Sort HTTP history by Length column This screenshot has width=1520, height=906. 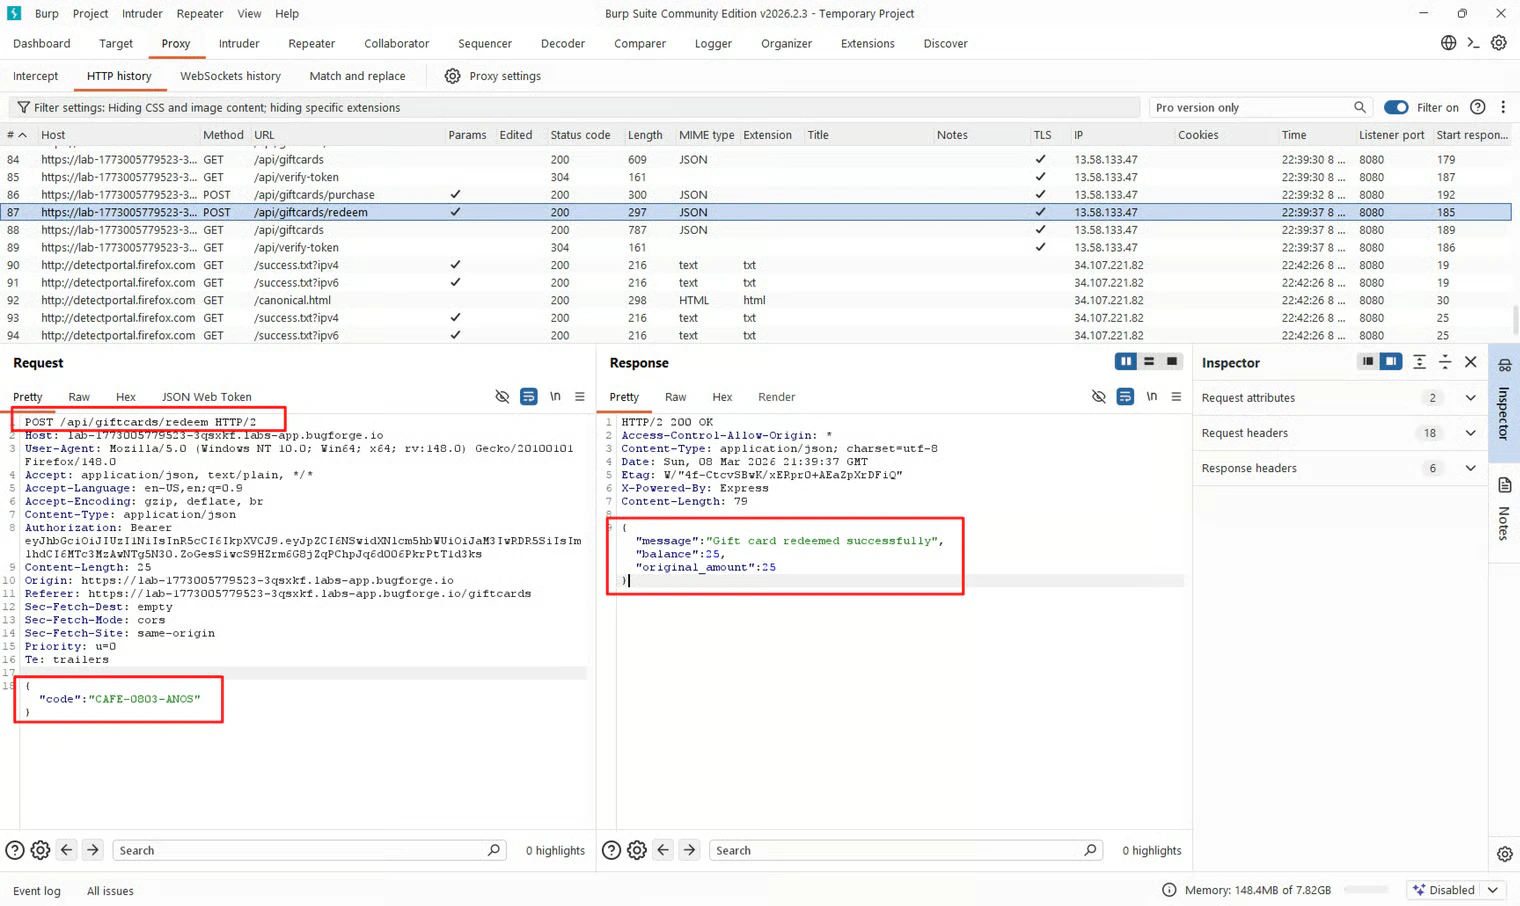coord(645,135)
